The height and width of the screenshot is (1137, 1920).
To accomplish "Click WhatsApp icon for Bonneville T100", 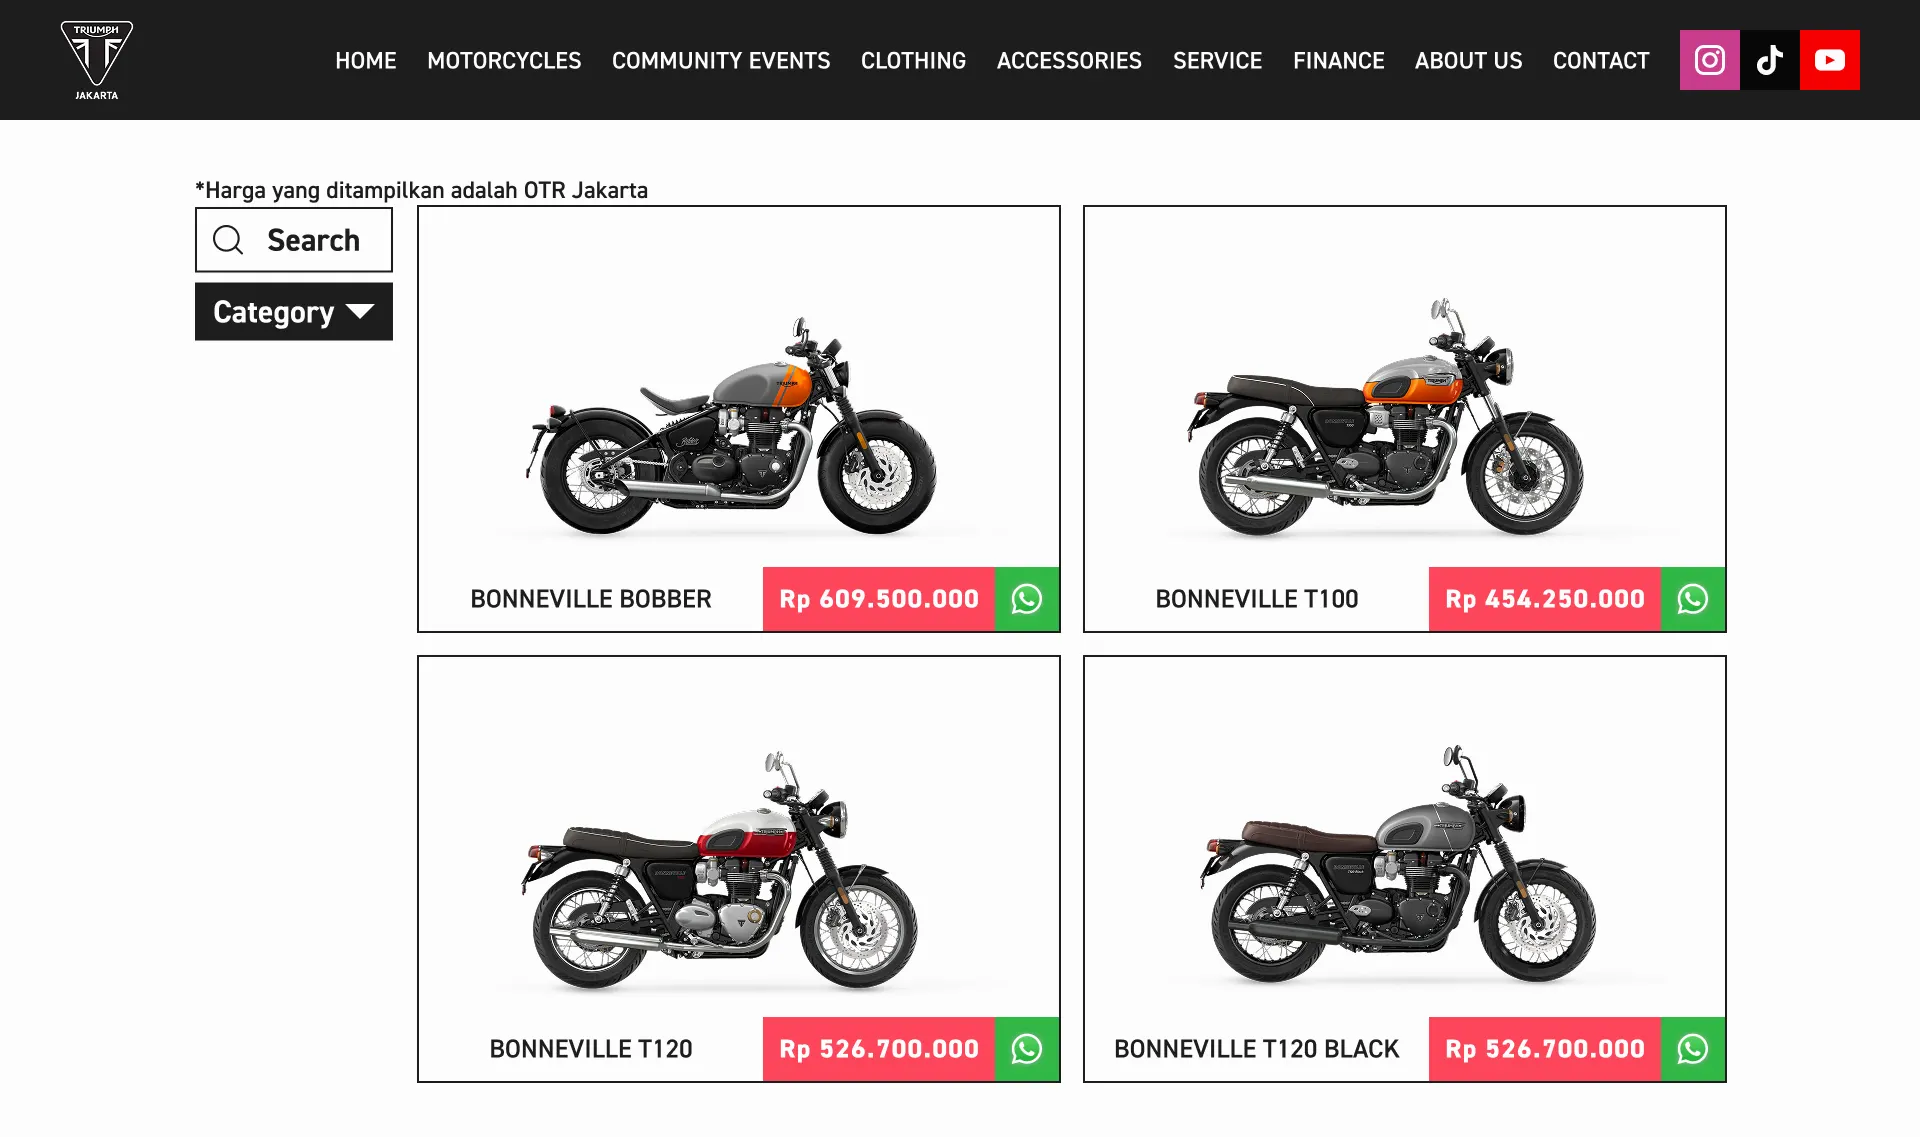I will click(x=1693, y=599).
